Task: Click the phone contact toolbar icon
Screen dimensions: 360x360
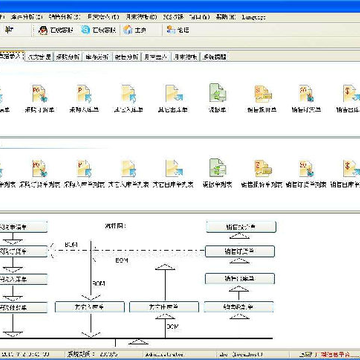Action: click(x=178, y=30)
